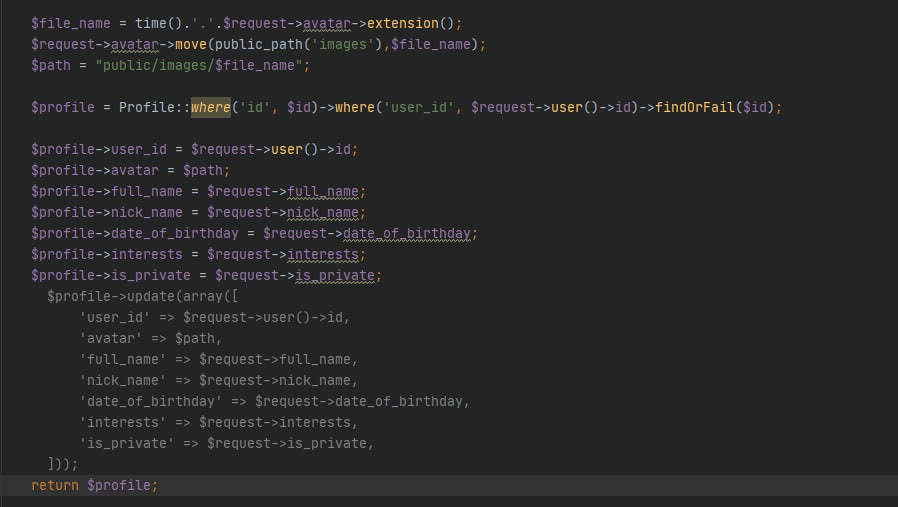Click the highlighted 'where' method call
Screen dimensions: 898x507
(211, 107)
